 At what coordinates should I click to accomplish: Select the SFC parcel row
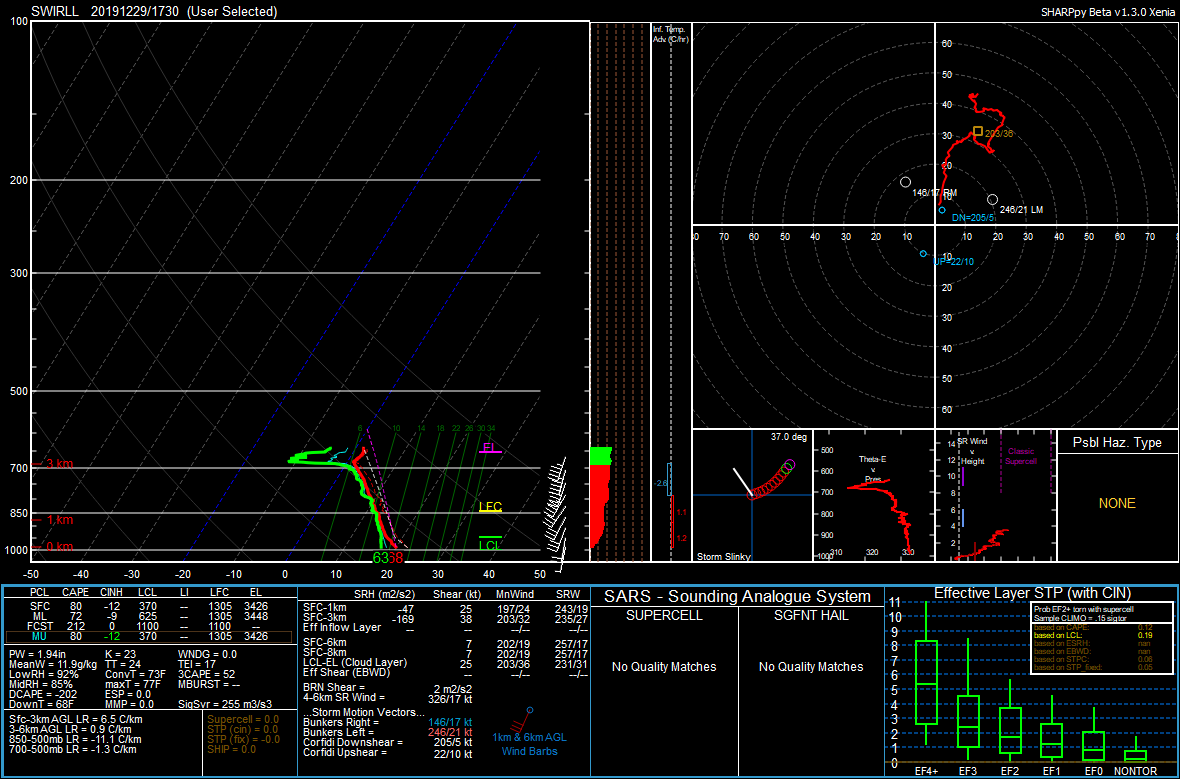149,606
